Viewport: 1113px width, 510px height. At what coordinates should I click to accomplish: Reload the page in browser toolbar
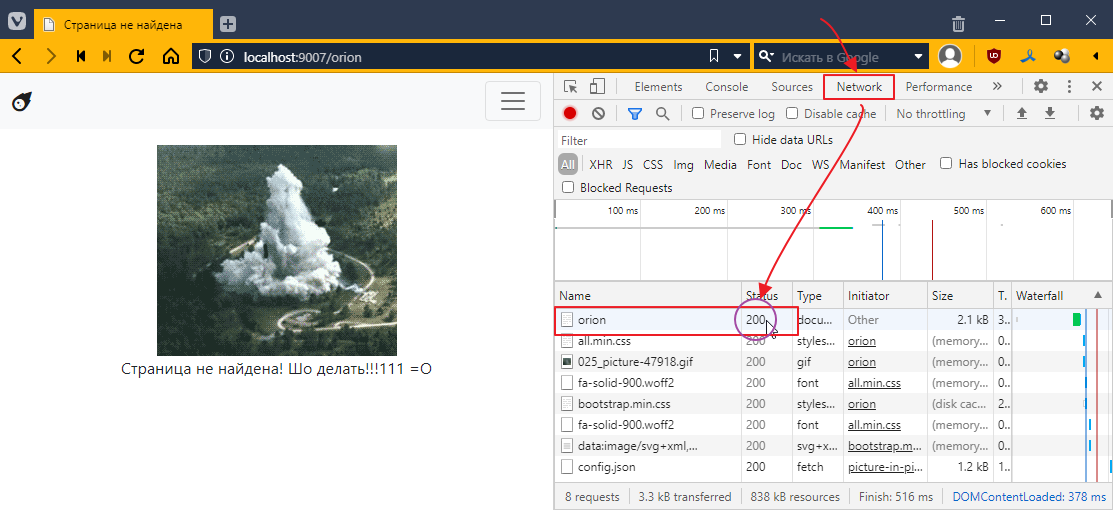point(137,56)
